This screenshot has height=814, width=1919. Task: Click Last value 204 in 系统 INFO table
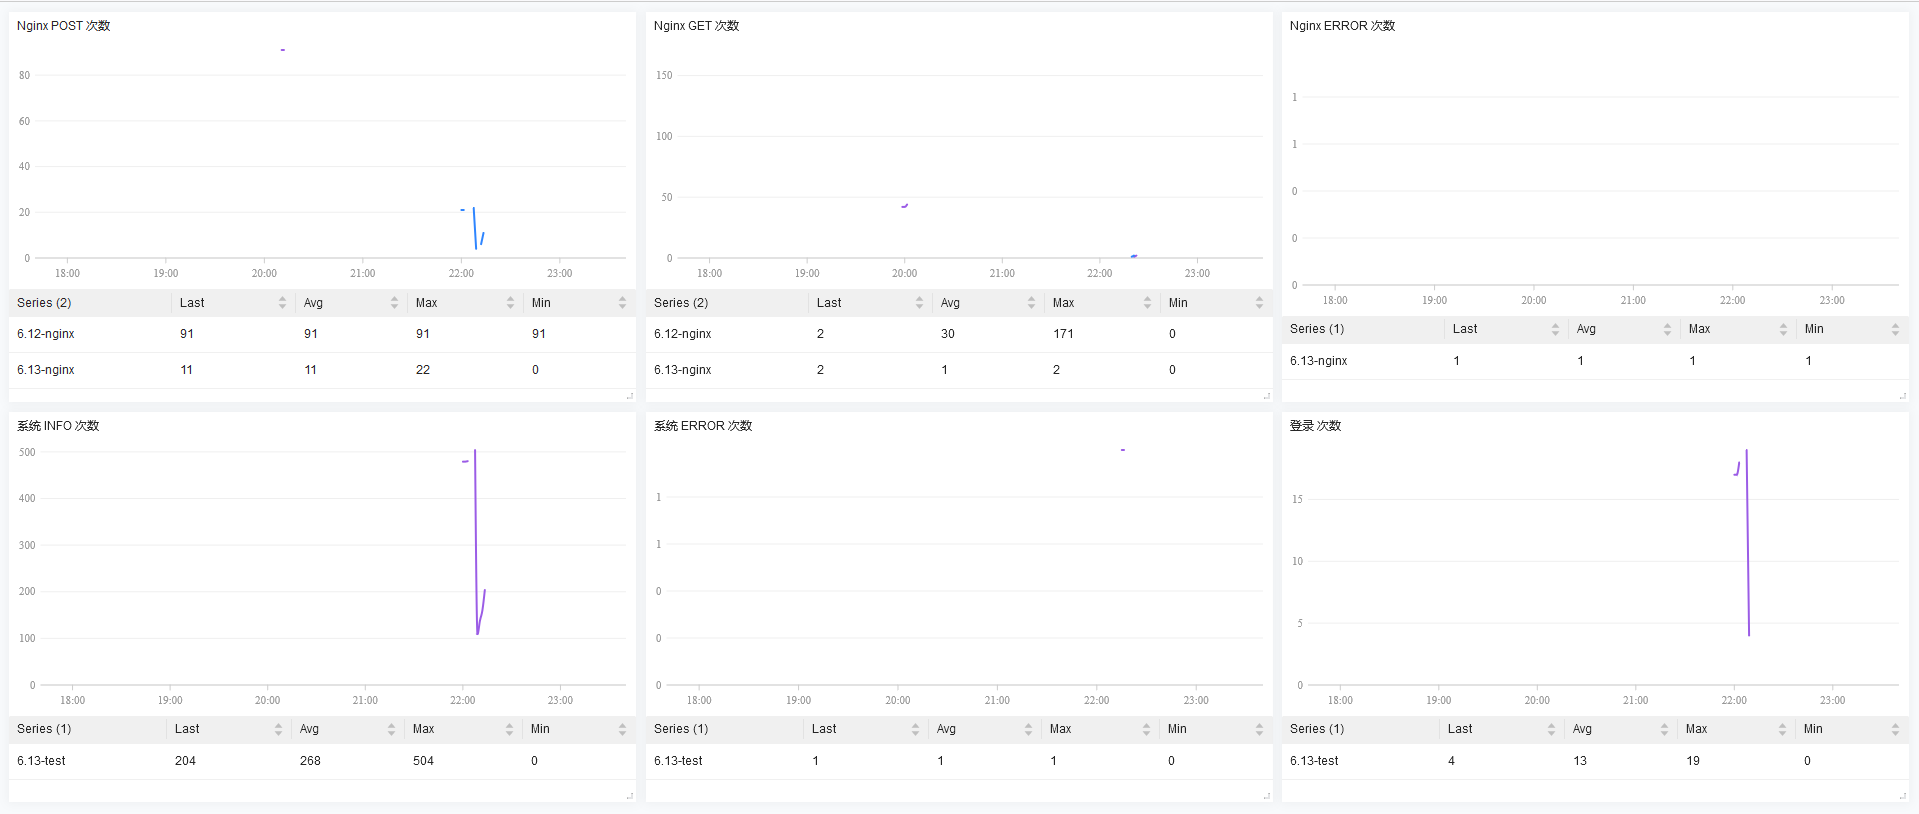[x=185, y=761]
